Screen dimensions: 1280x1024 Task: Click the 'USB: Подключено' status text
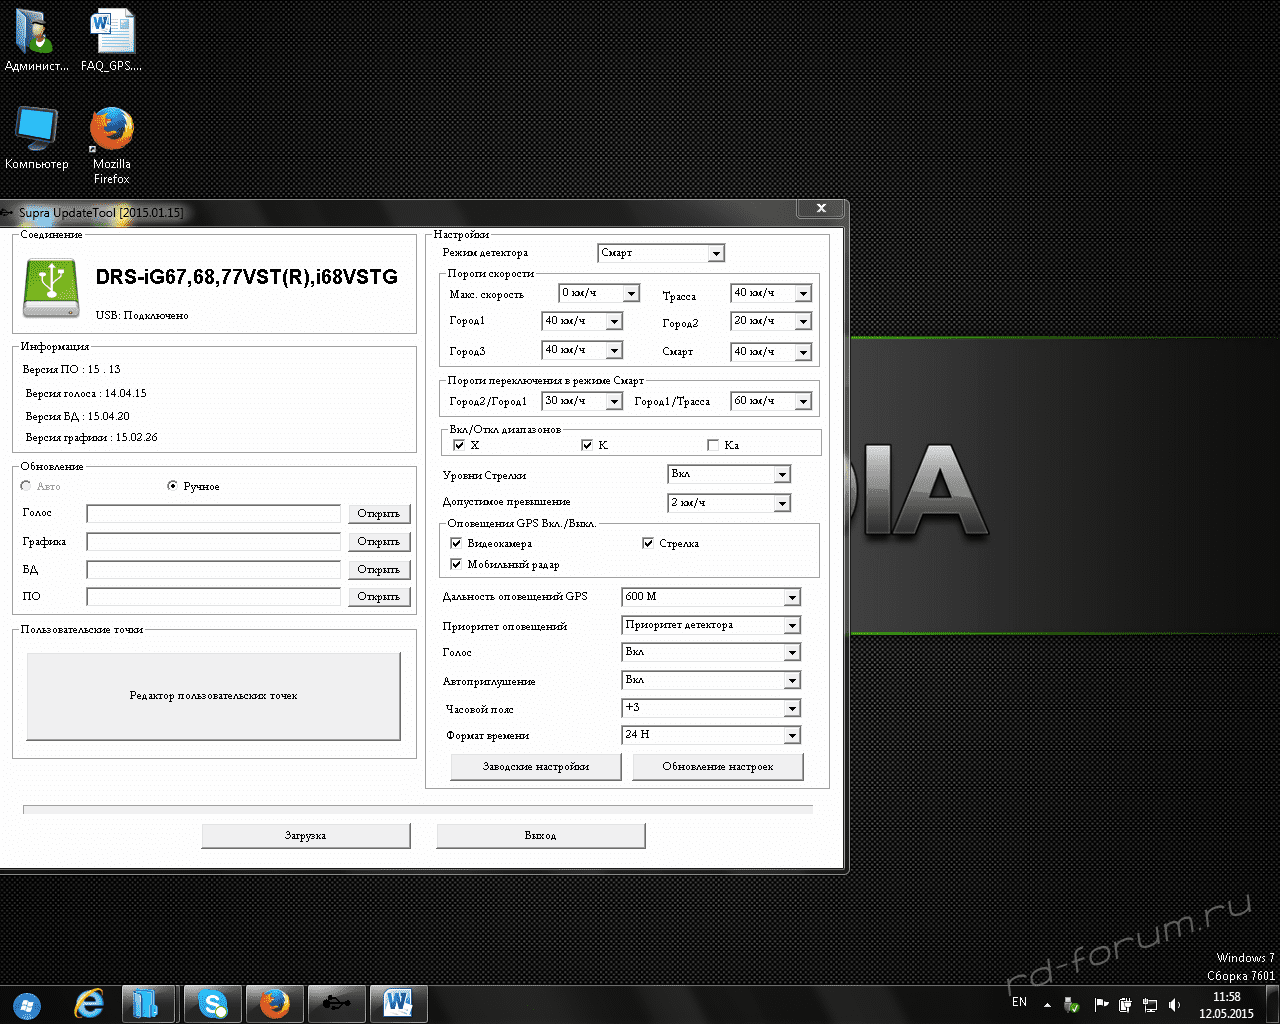(142, 316)
